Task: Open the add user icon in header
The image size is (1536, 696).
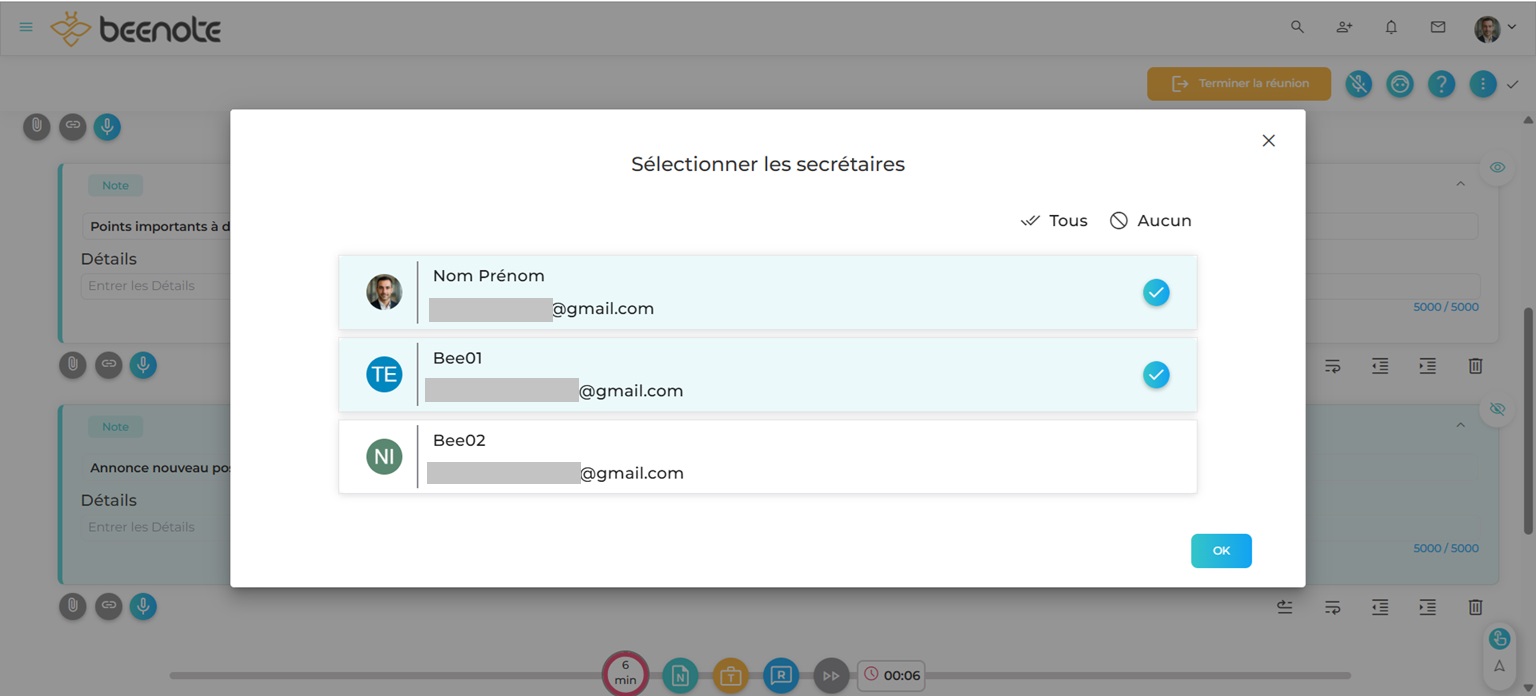Action: (x=1344, y=28)
